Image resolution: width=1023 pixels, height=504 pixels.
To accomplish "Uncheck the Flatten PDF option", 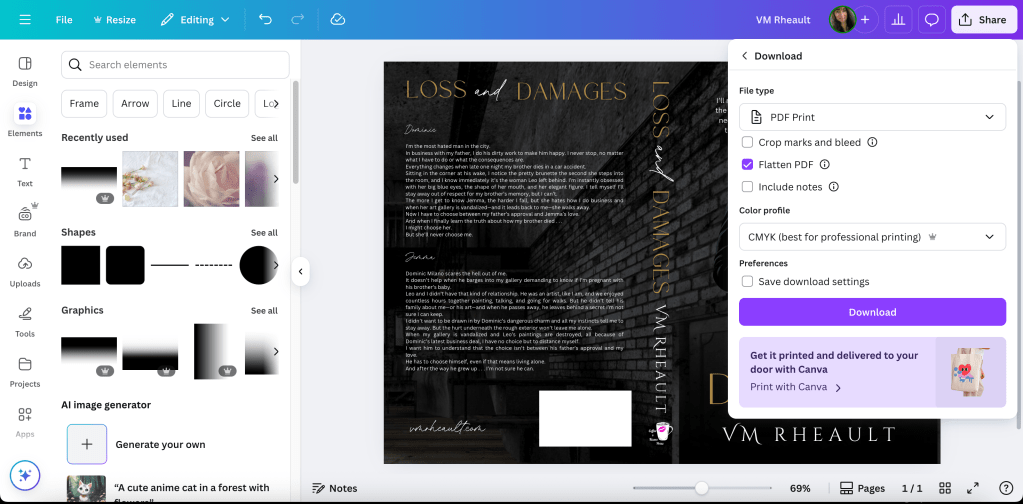I will pos(747,165).
